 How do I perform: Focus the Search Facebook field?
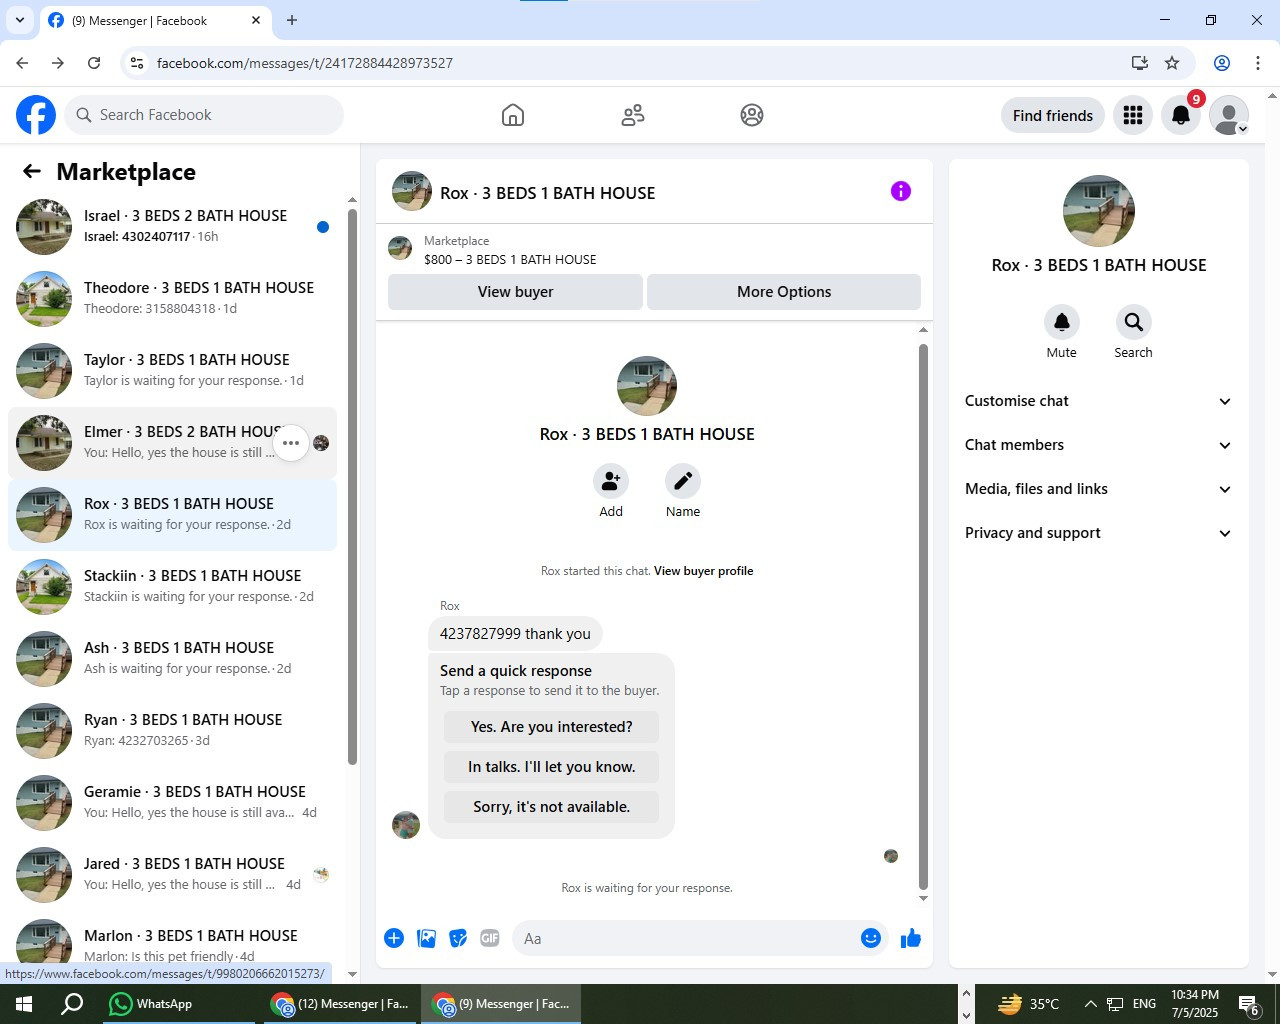(204, 115)
